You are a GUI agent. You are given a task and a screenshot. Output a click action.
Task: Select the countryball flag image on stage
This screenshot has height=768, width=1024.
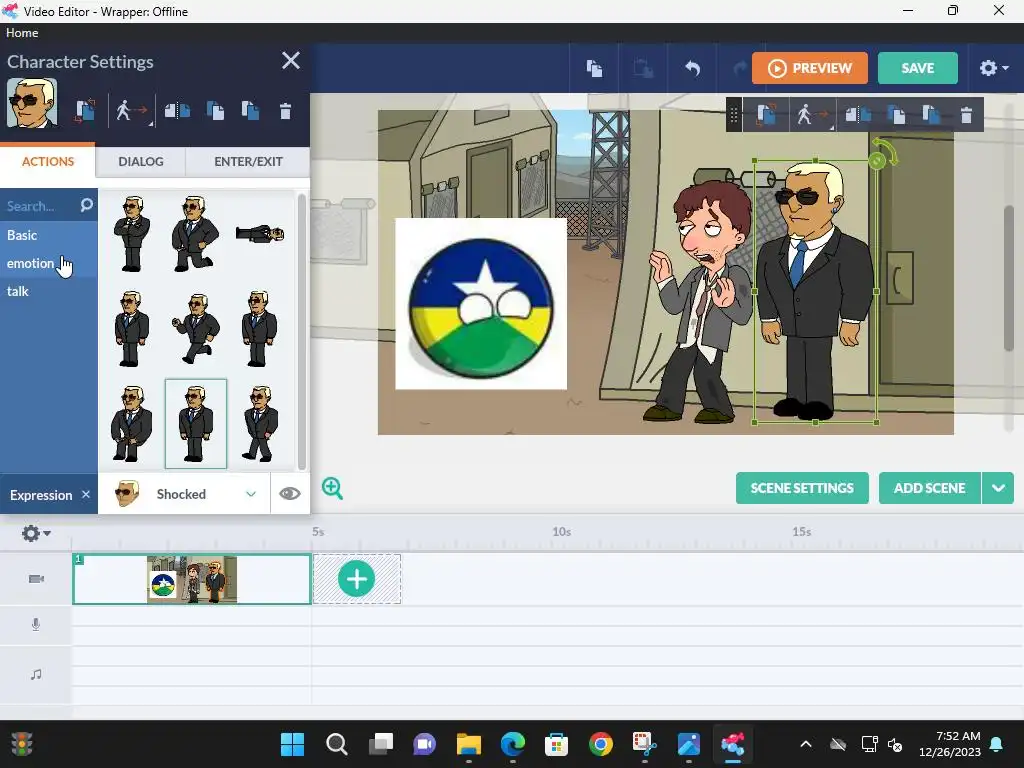coord(481,304)
